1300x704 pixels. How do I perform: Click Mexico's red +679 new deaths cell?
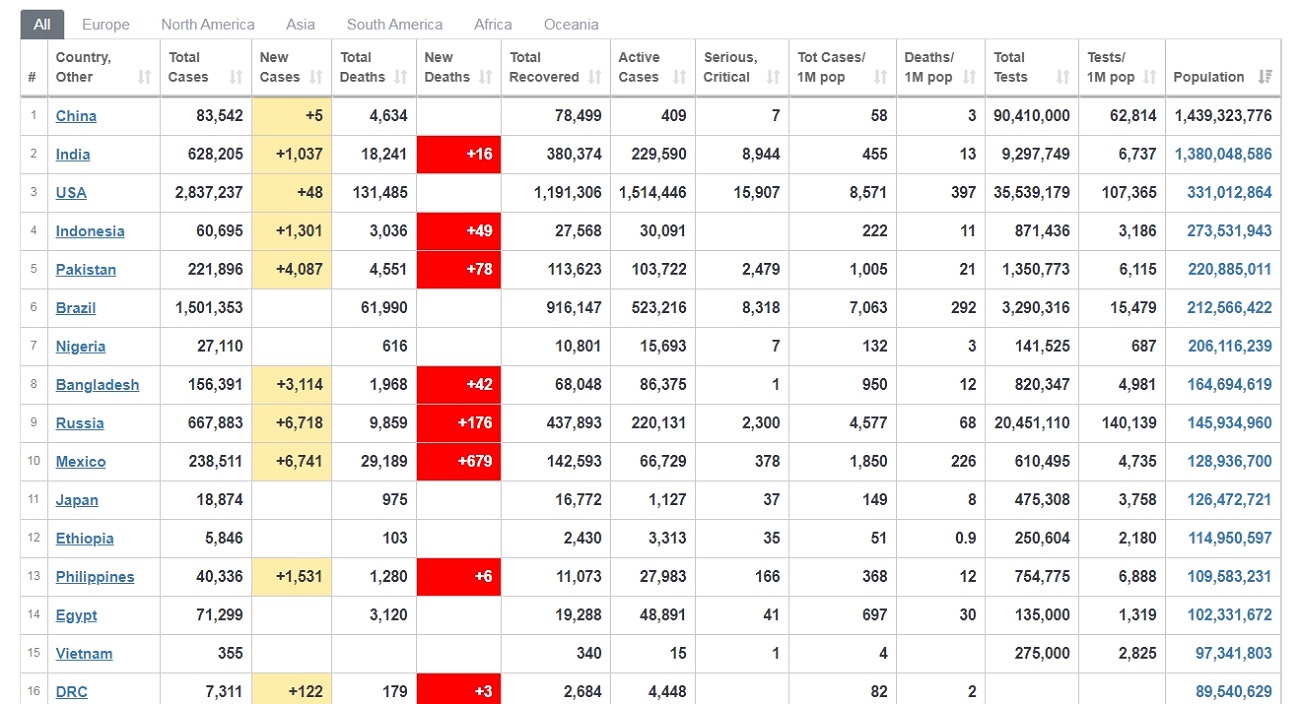click(x=459, y=462)
